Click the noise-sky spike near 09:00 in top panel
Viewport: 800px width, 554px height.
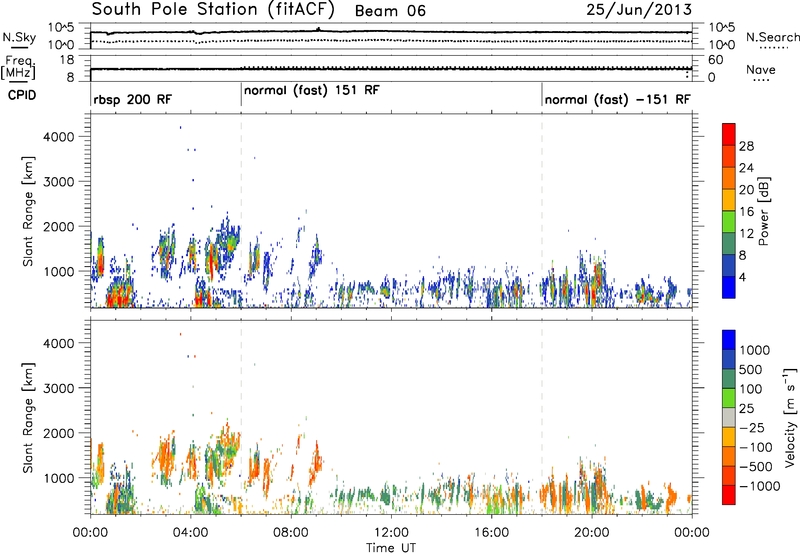[x=318, y=29]
